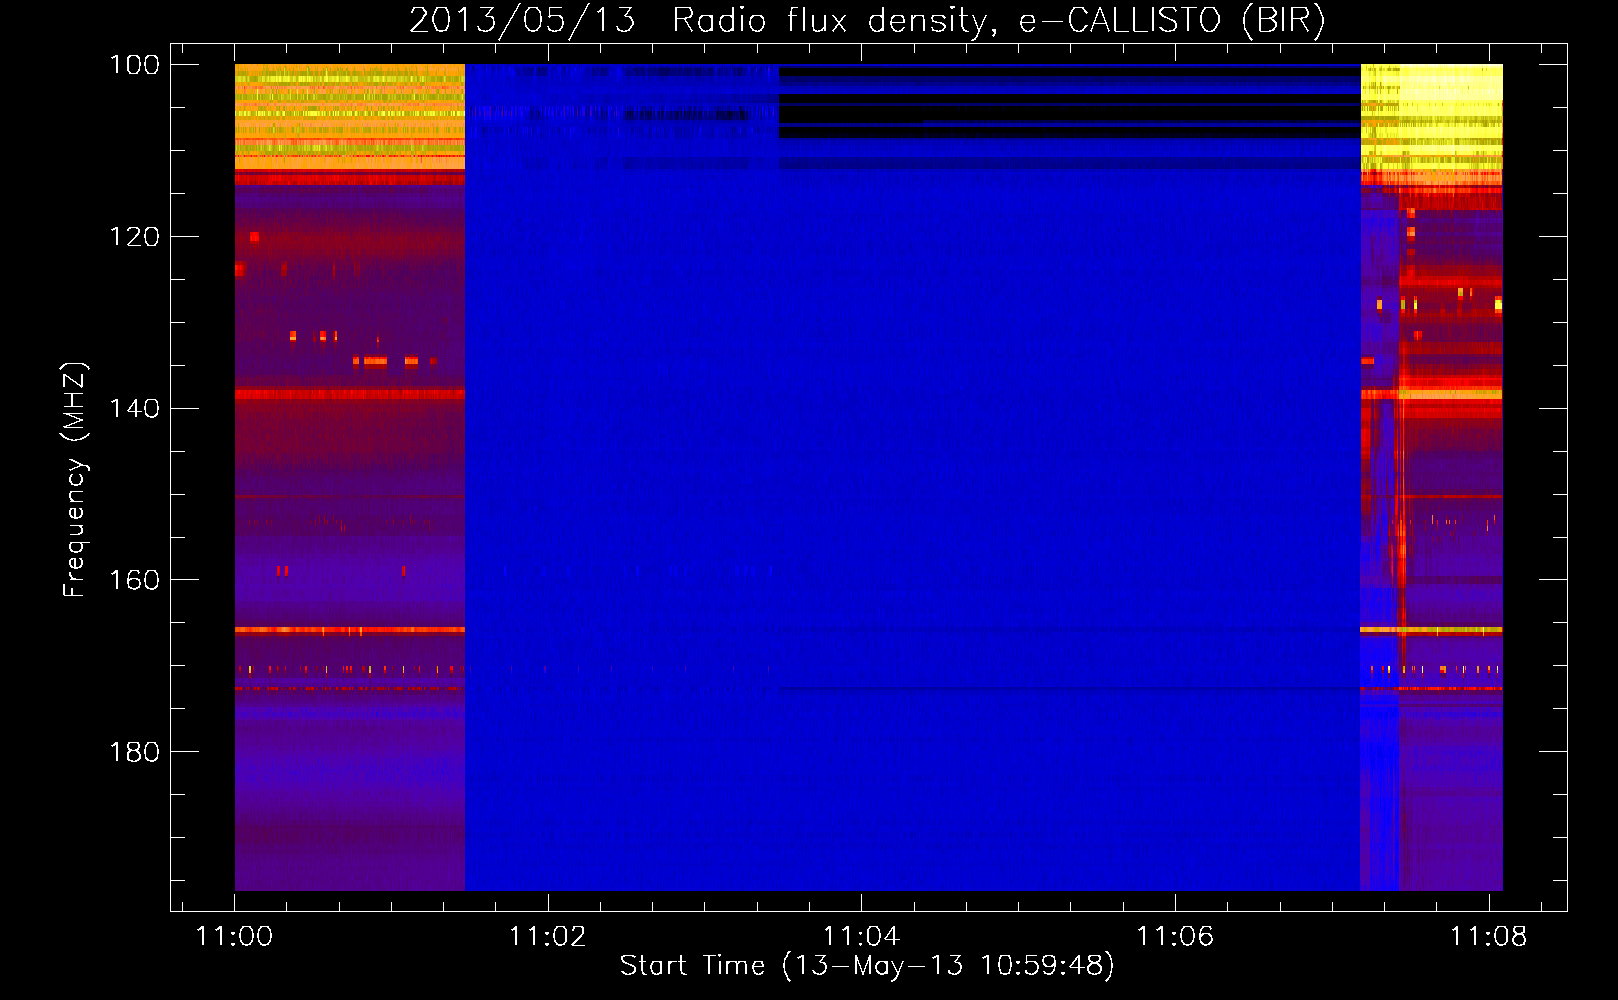
Task: Click the '120' frequency tick label
Action: pos(135,237)
